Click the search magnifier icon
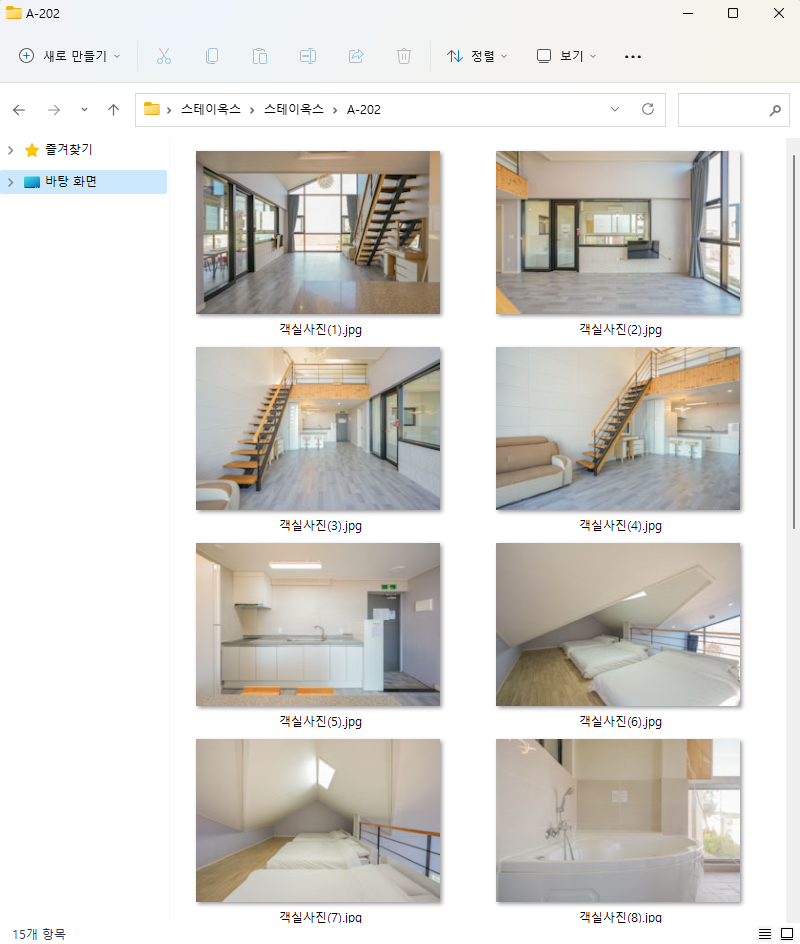 pyautogui.click(x=775, y=110)
